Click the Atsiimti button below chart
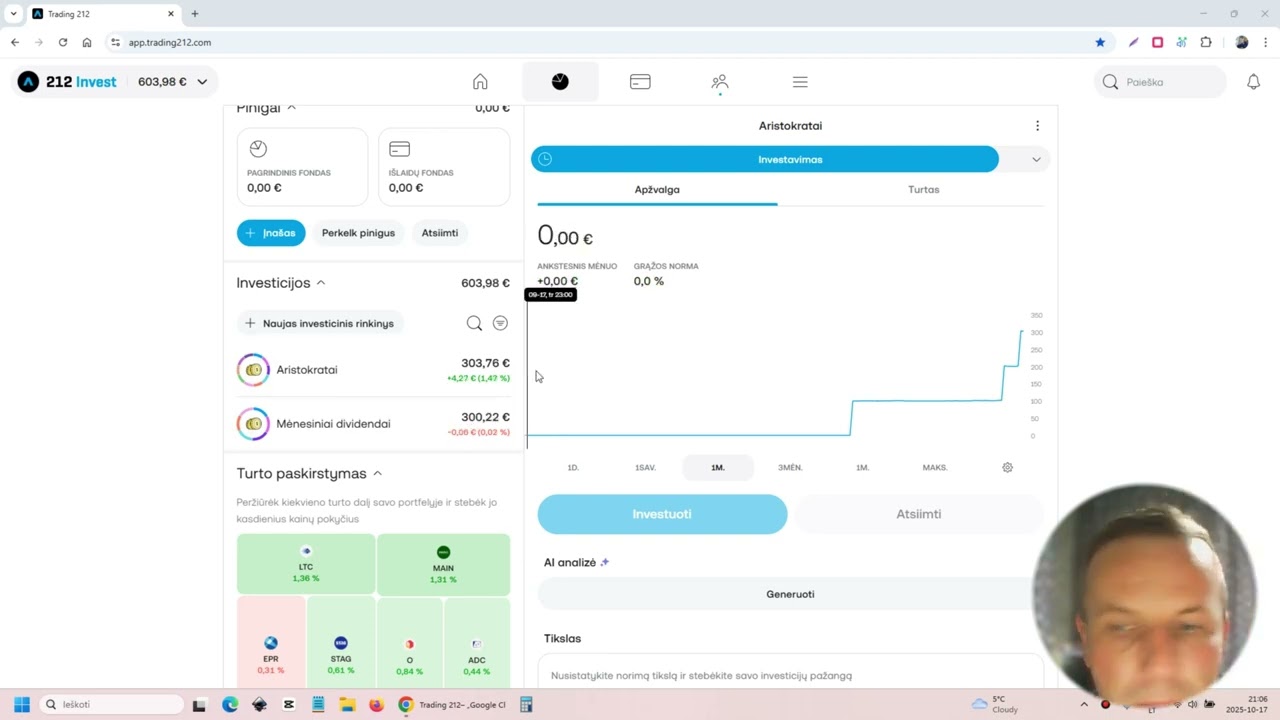 click(918, 514)
